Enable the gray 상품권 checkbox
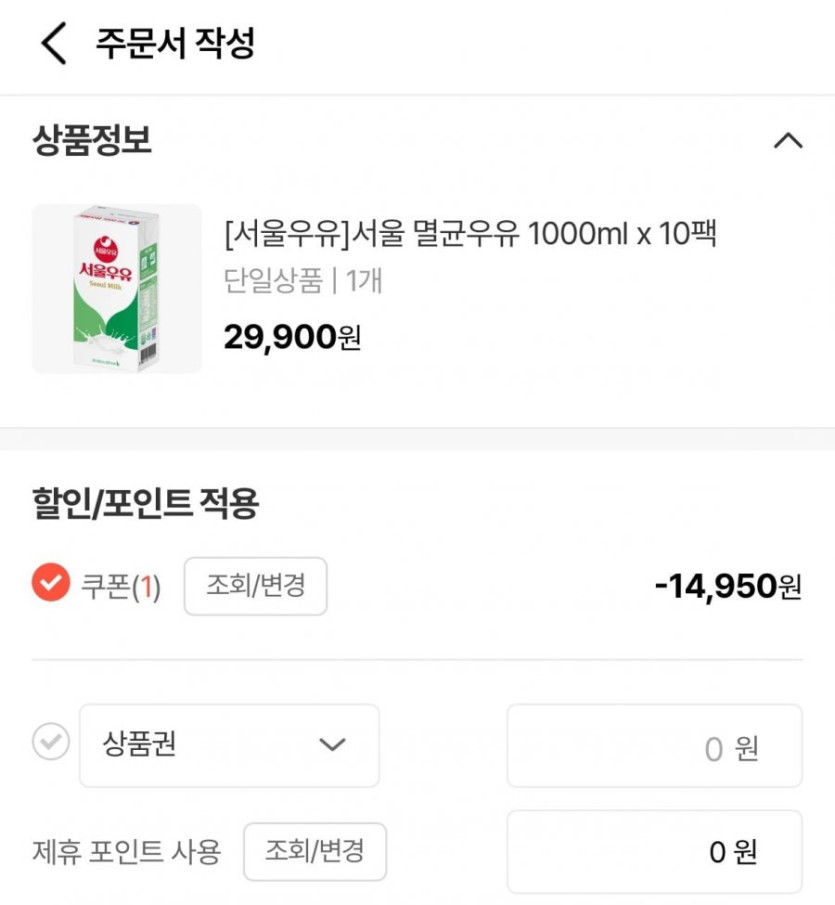This screenshot has width=835, height=905. point(51,743)
